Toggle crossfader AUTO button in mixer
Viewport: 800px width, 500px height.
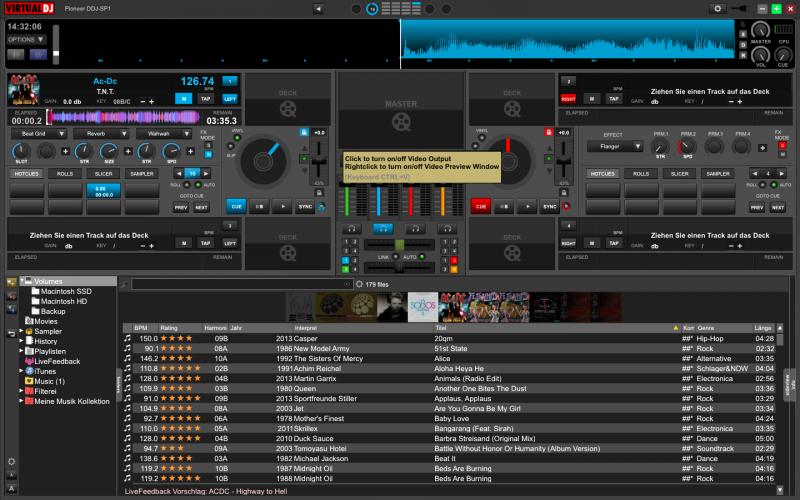[x=422, y=257]
